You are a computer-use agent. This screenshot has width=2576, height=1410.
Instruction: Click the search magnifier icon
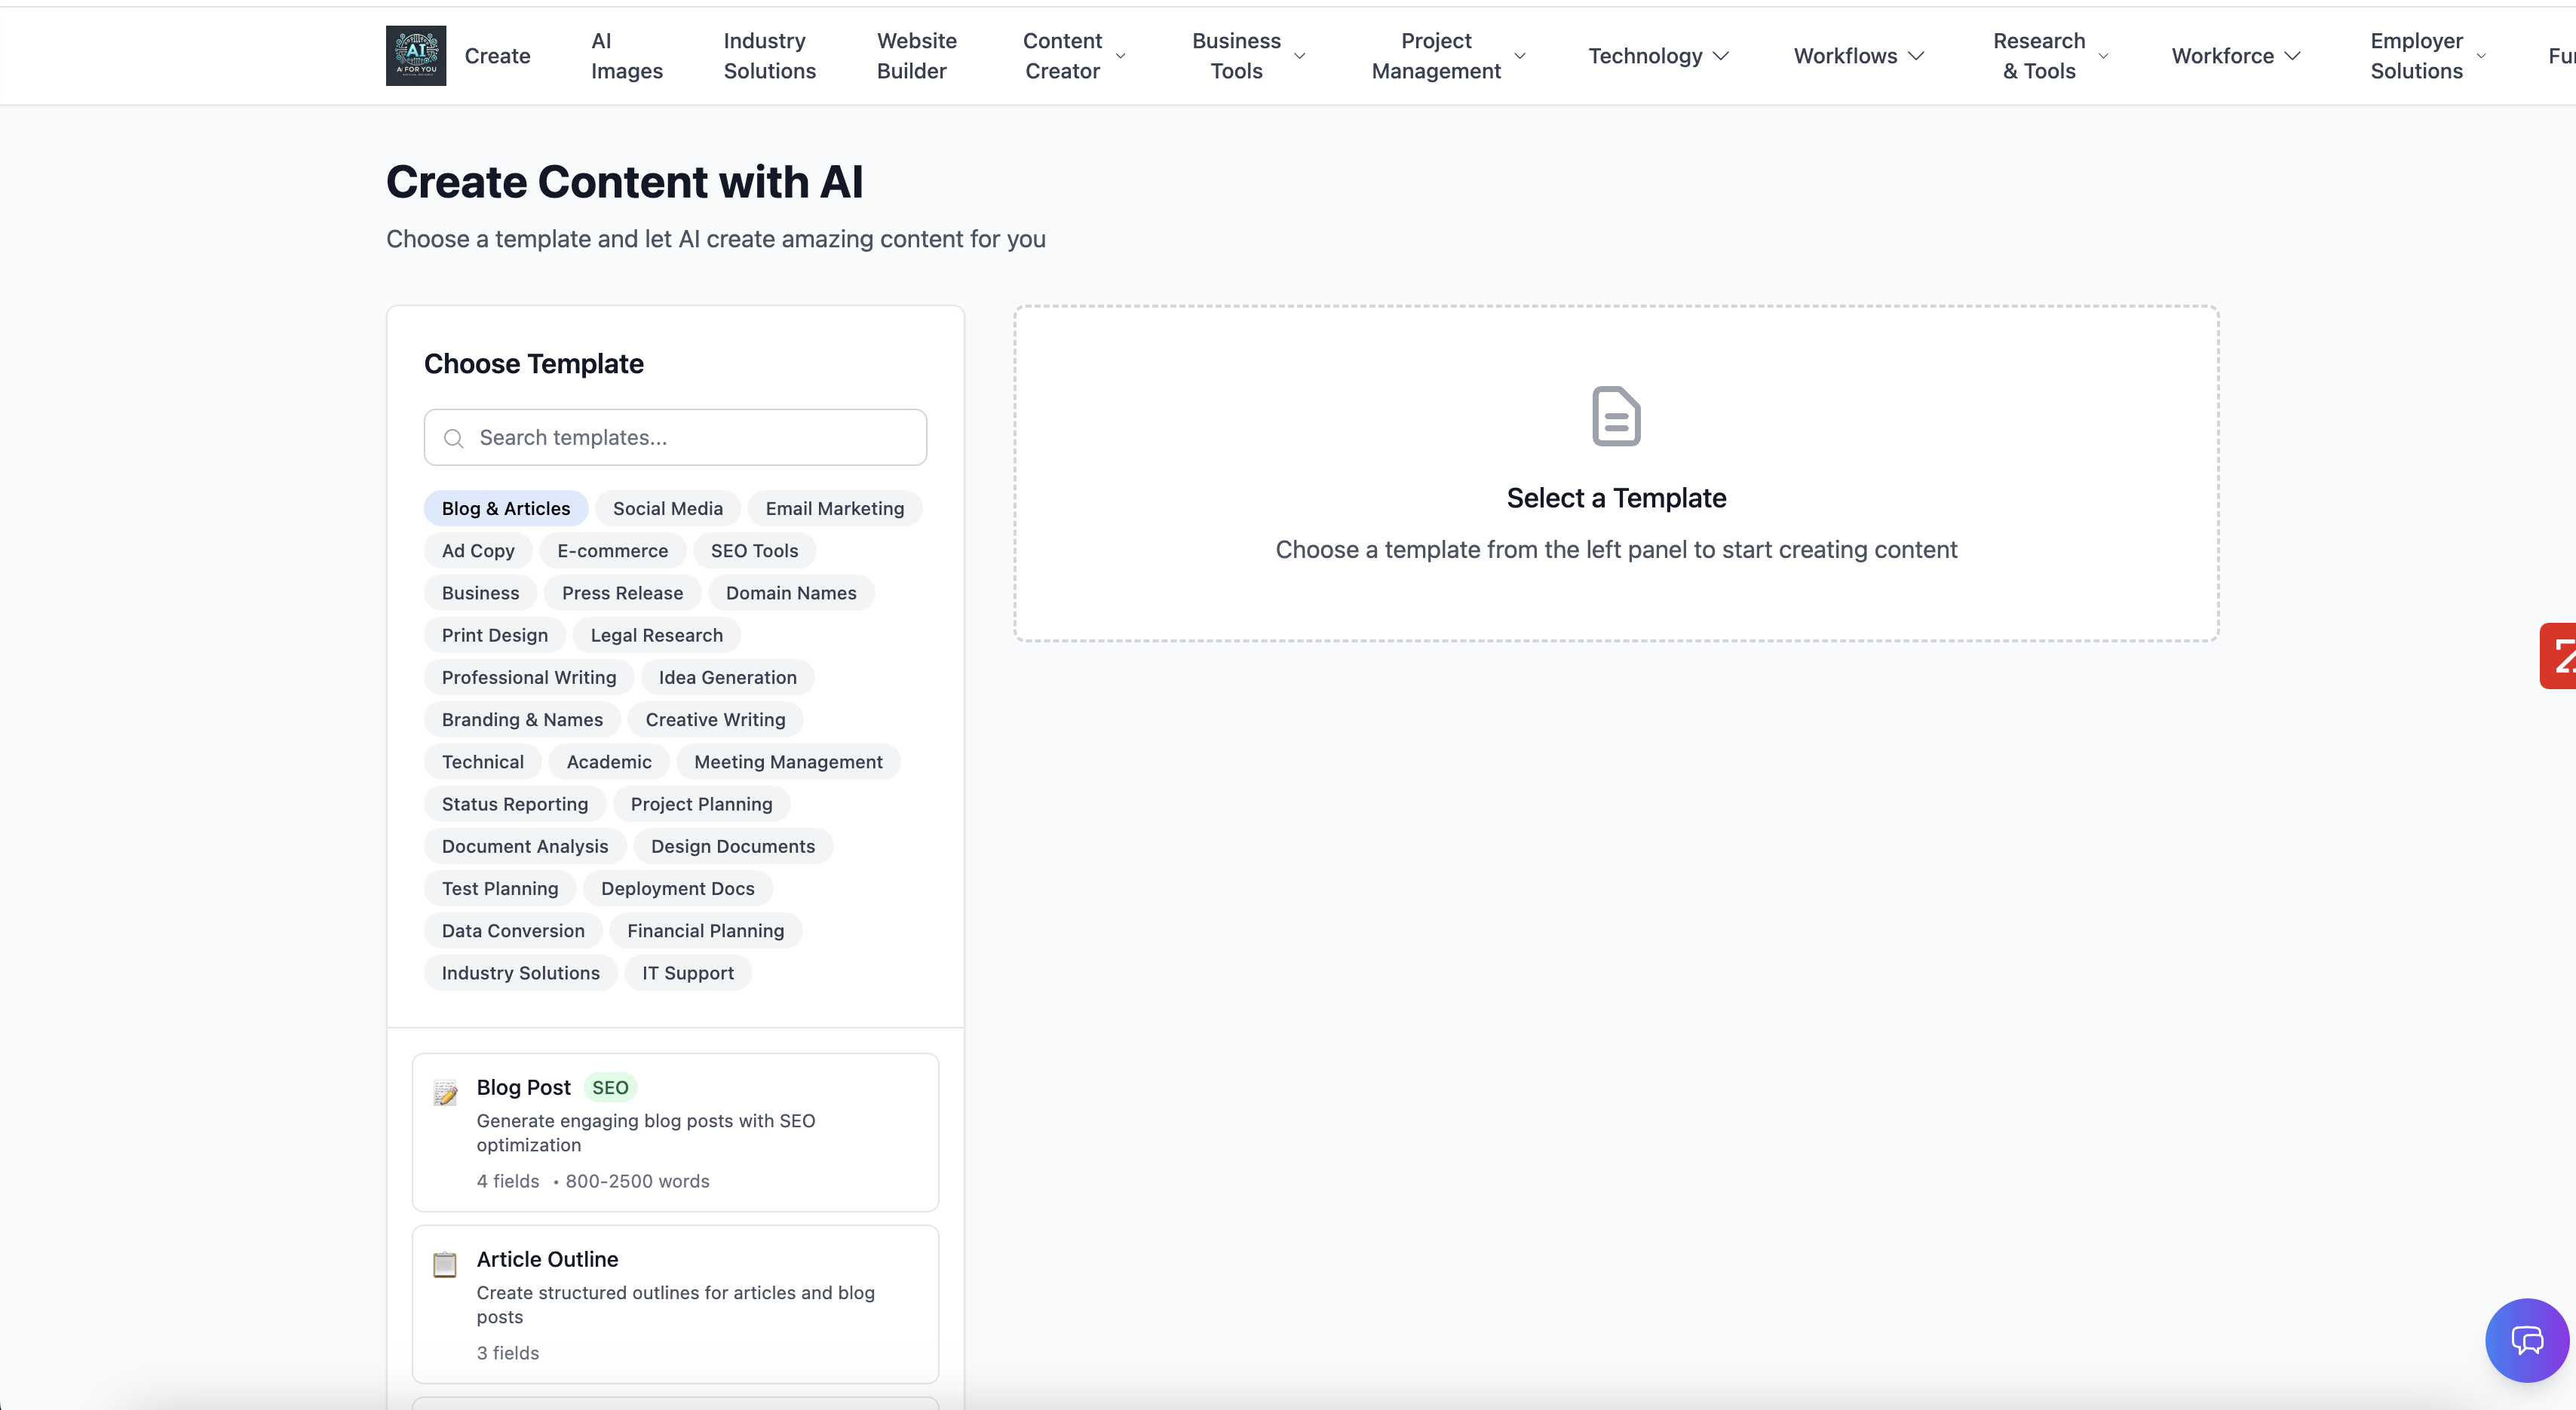(x=454, y=438)
